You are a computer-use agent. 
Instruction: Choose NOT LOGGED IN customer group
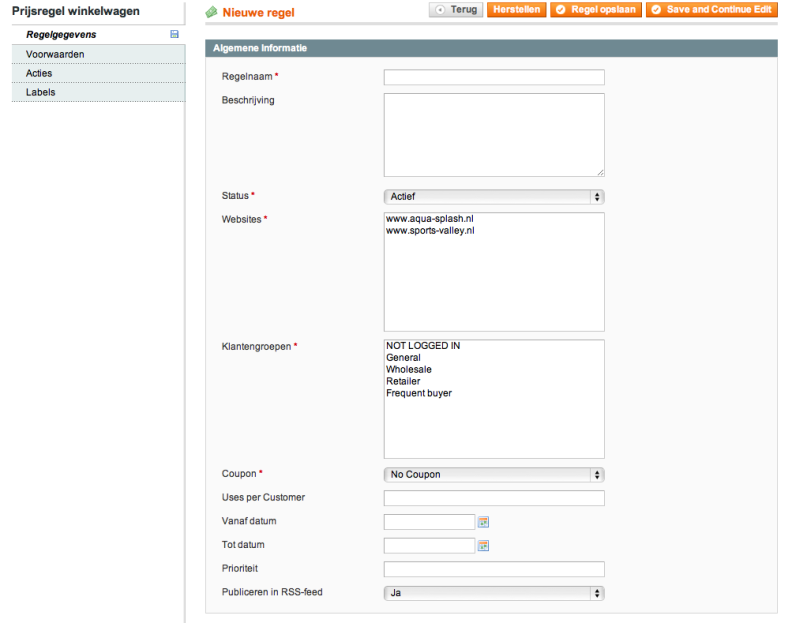pos(423,346)
